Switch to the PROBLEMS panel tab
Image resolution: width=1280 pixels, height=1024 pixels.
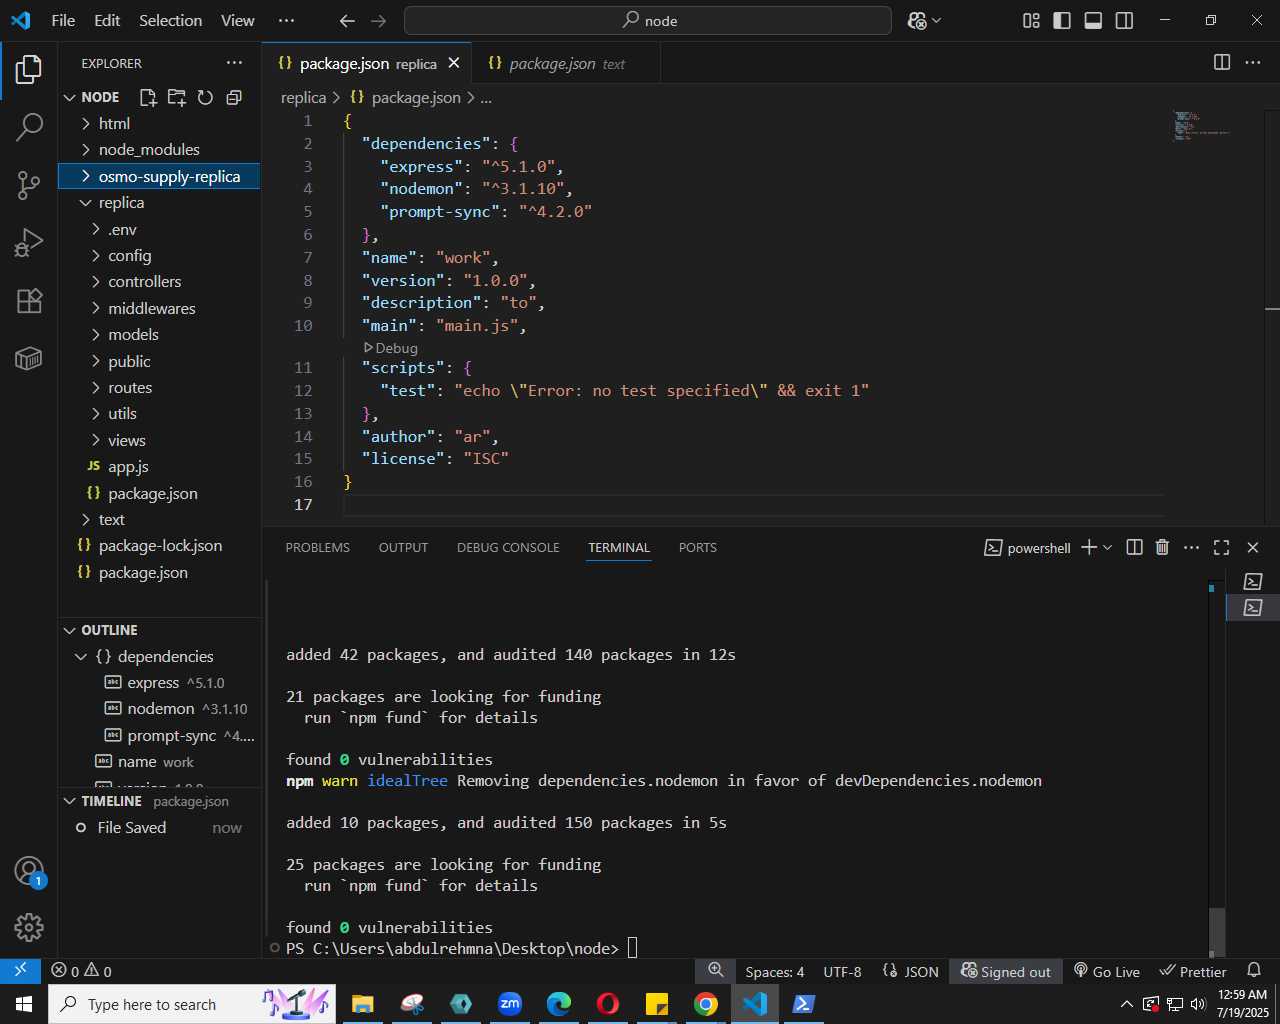[x=318, y=547]
